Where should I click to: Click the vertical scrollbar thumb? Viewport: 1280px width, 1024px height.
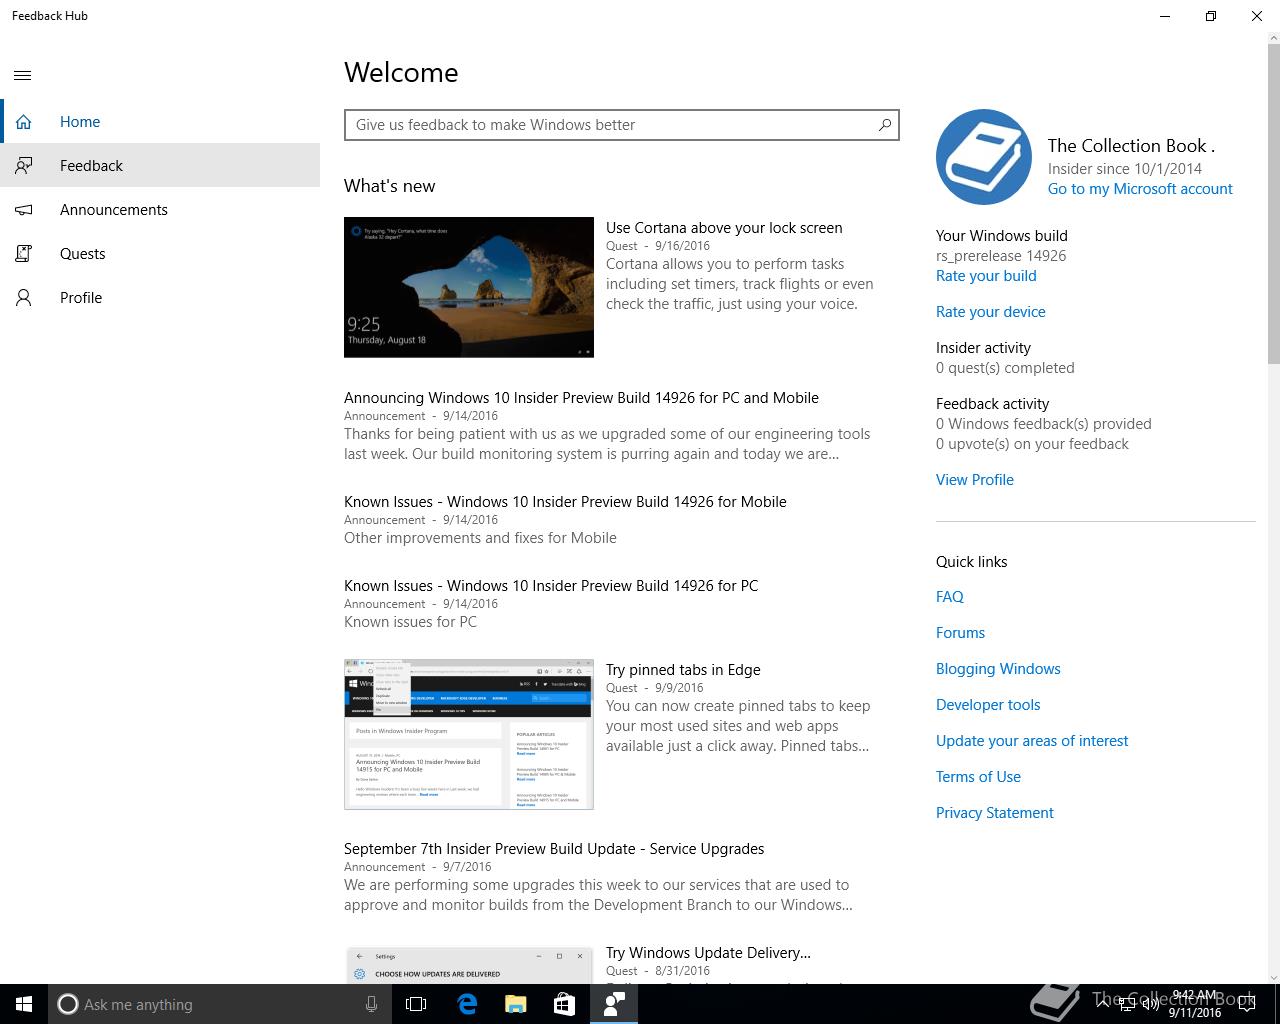click(x=1273, y=205)
